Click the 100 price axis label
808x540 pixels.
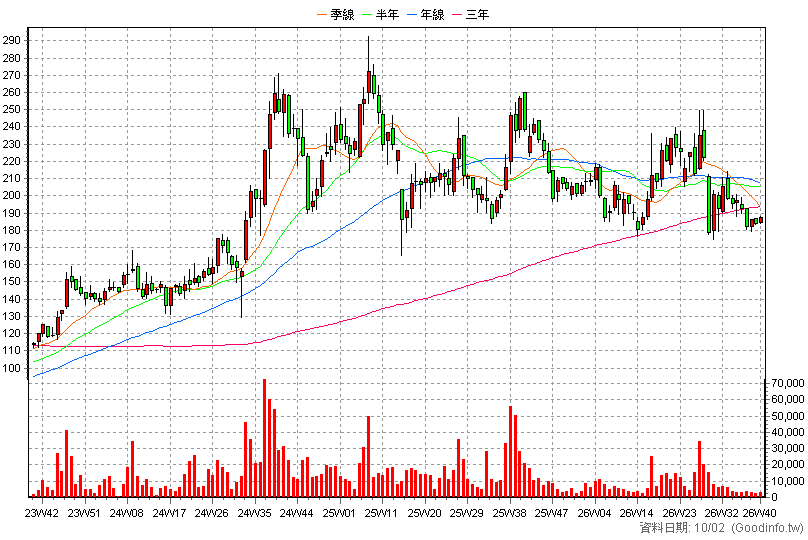(11, 367)
